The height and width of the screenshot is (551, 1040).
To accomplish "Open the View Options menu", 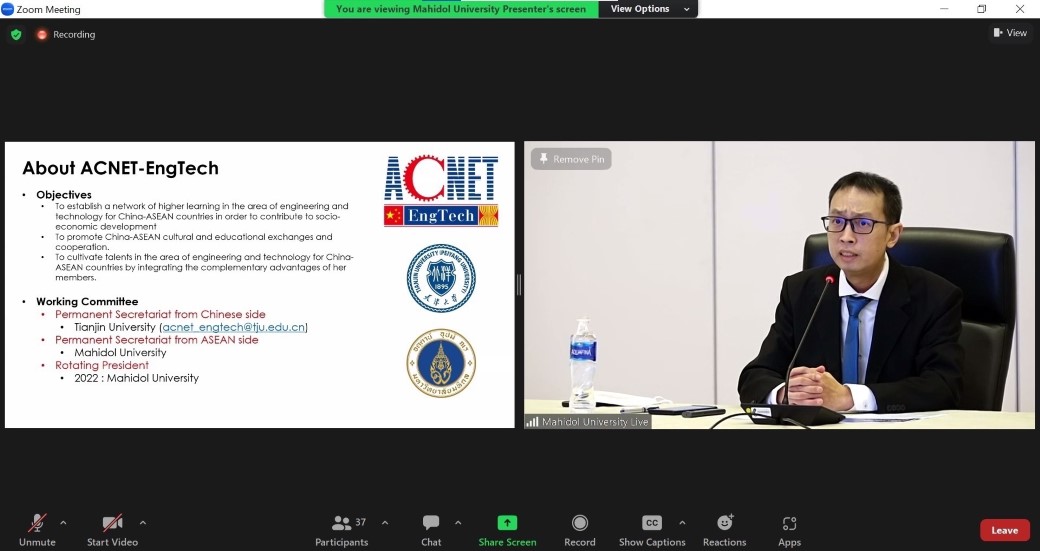I will point(648,9).
